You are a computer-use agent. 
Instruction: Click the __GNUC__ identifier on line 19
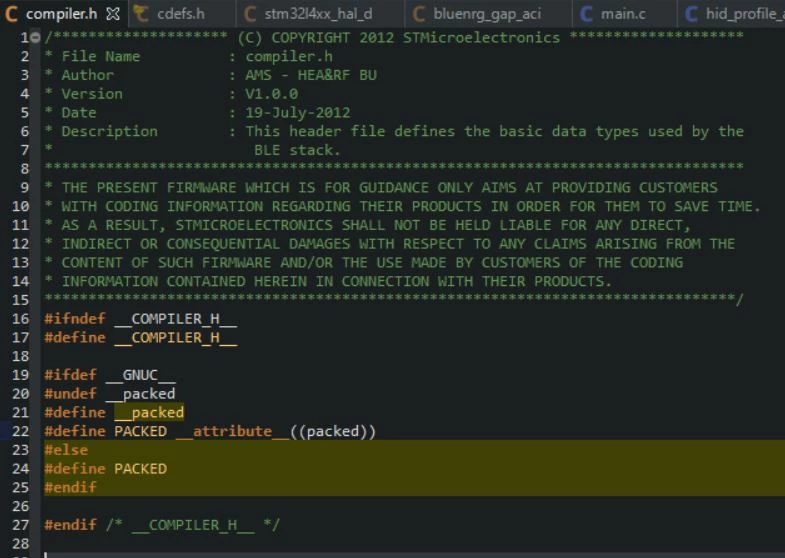141,375
